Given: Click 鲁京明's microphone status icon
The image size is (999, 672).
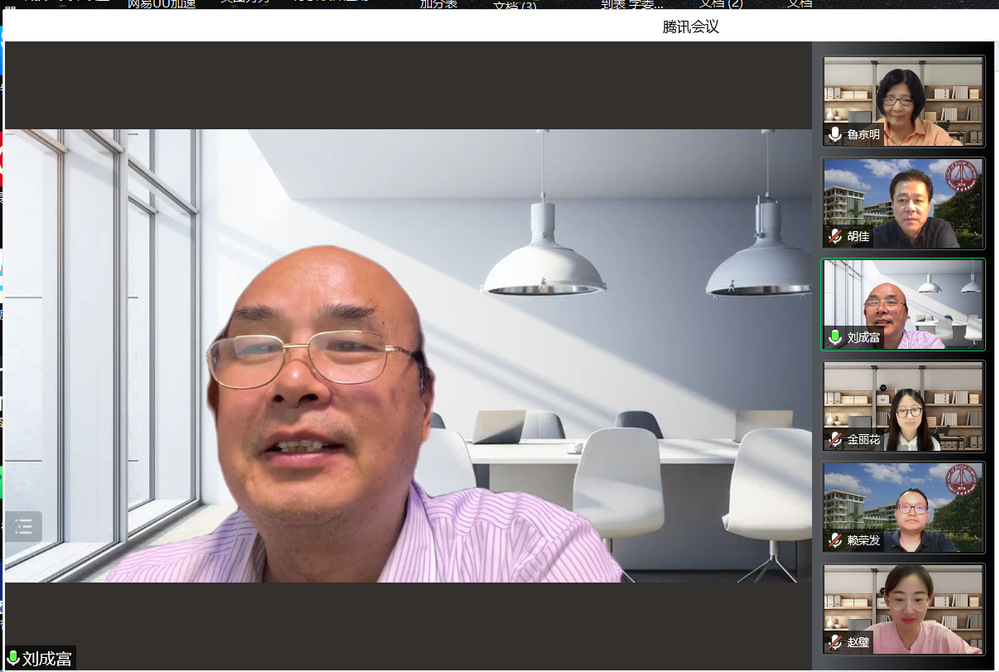Looking at the screenshot, I should (x=835, y=135).
